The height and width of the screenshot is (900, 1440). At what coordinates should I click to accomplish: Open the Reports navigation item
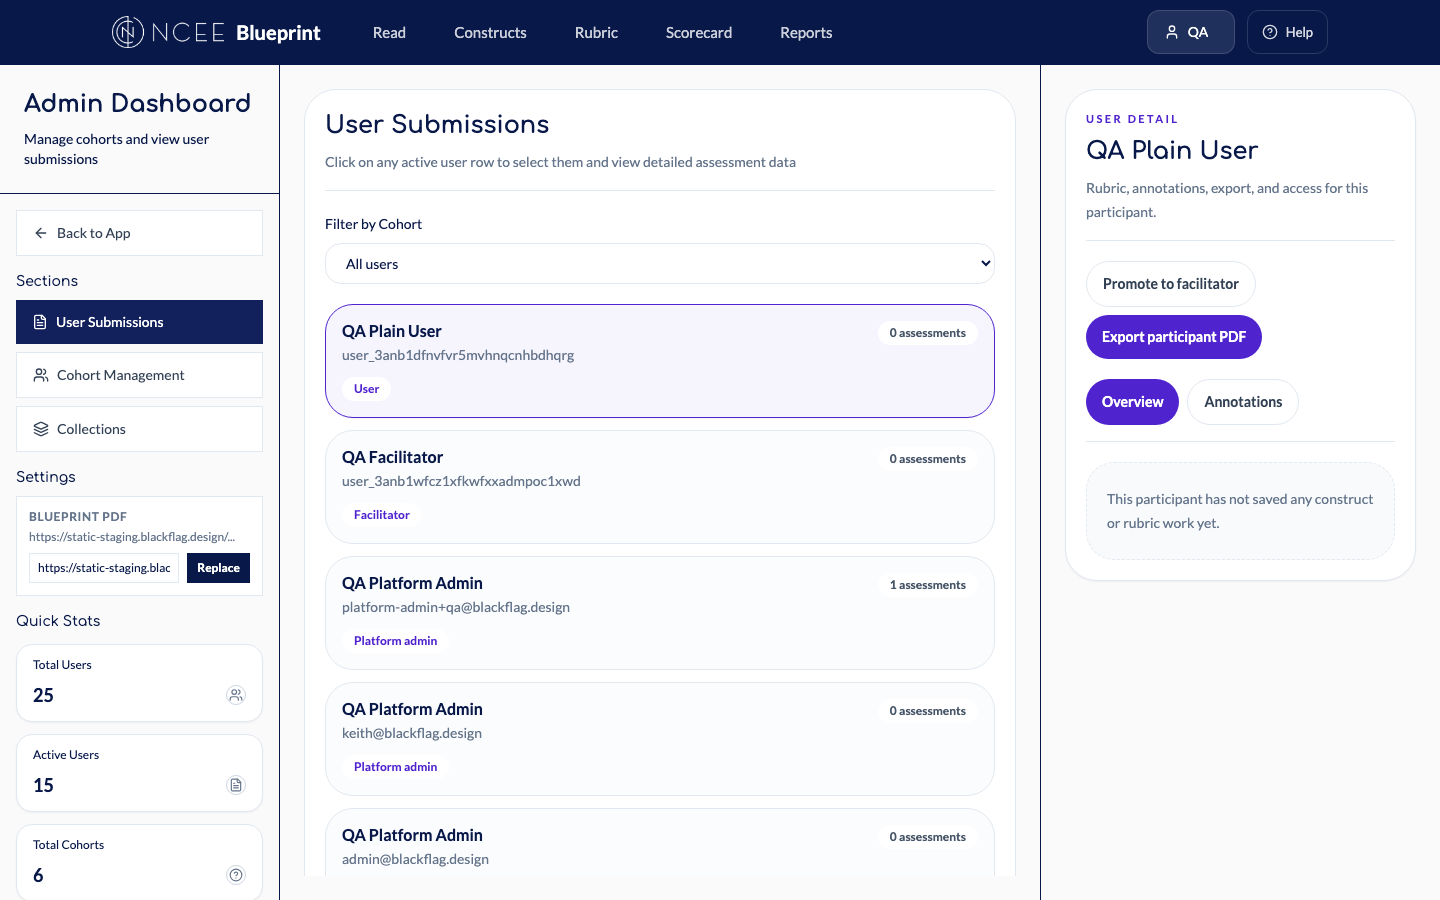(806, 32)
